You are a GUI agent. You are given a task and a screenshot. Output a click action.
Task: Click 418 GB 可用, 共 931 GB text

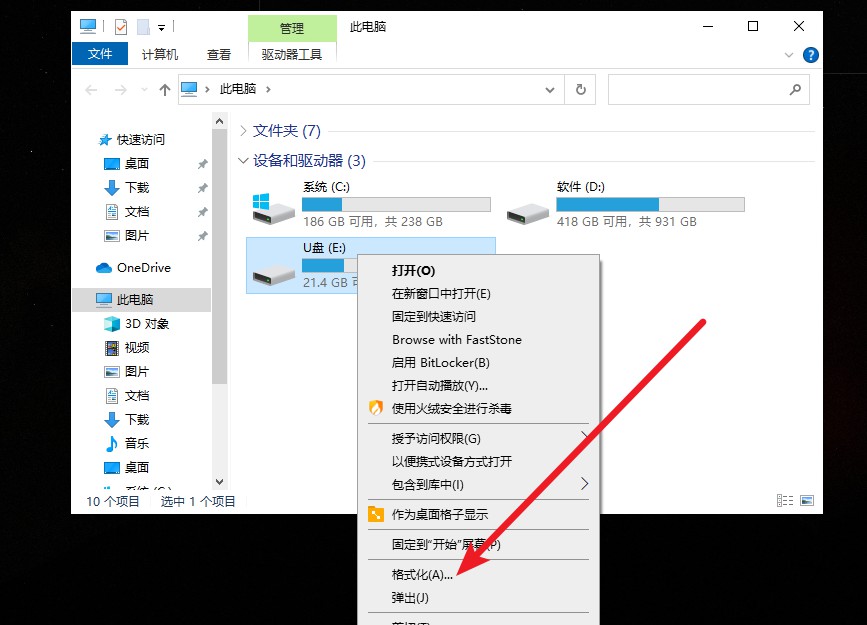pyautogui.click(x=626, y=221)
